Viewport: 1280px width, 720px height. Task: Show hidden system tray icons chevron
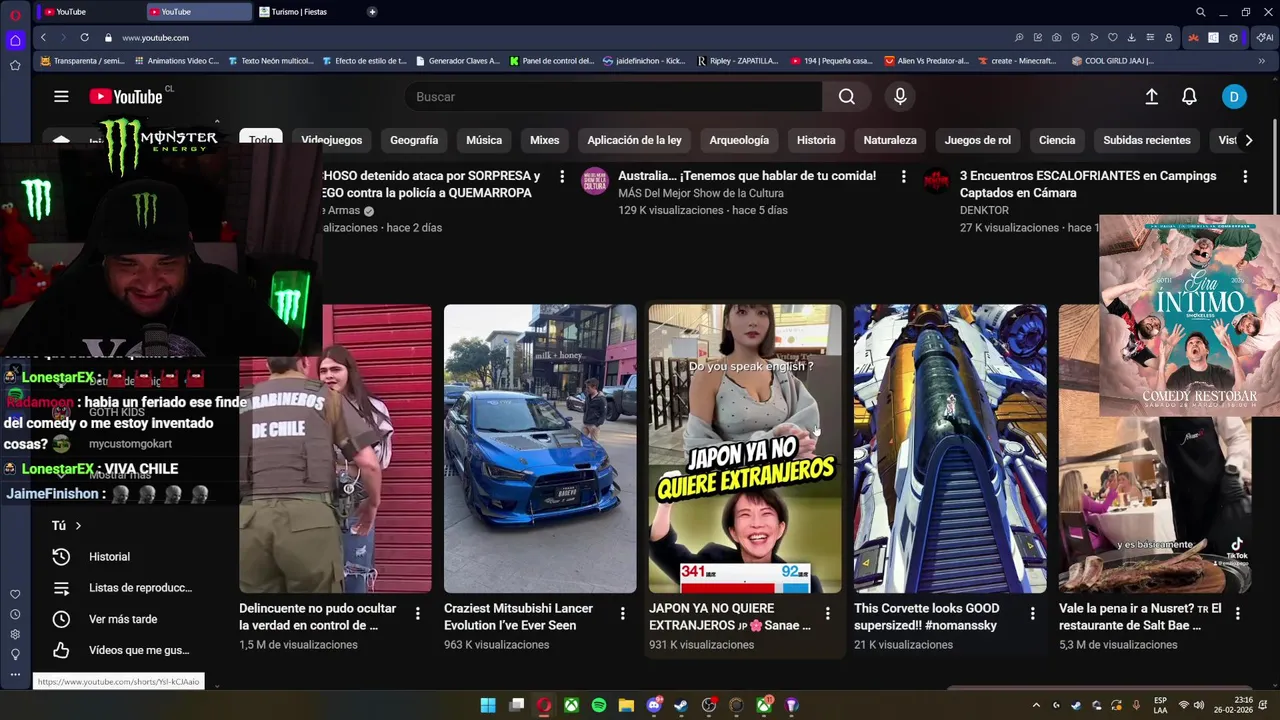[x=1036, y=705]
